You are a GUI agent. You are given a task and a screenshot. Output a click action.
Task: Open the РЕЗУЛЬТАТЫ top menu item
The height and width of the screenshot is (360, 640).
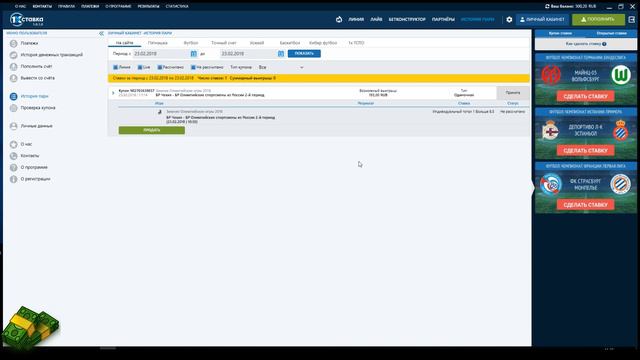pos(148,7)
